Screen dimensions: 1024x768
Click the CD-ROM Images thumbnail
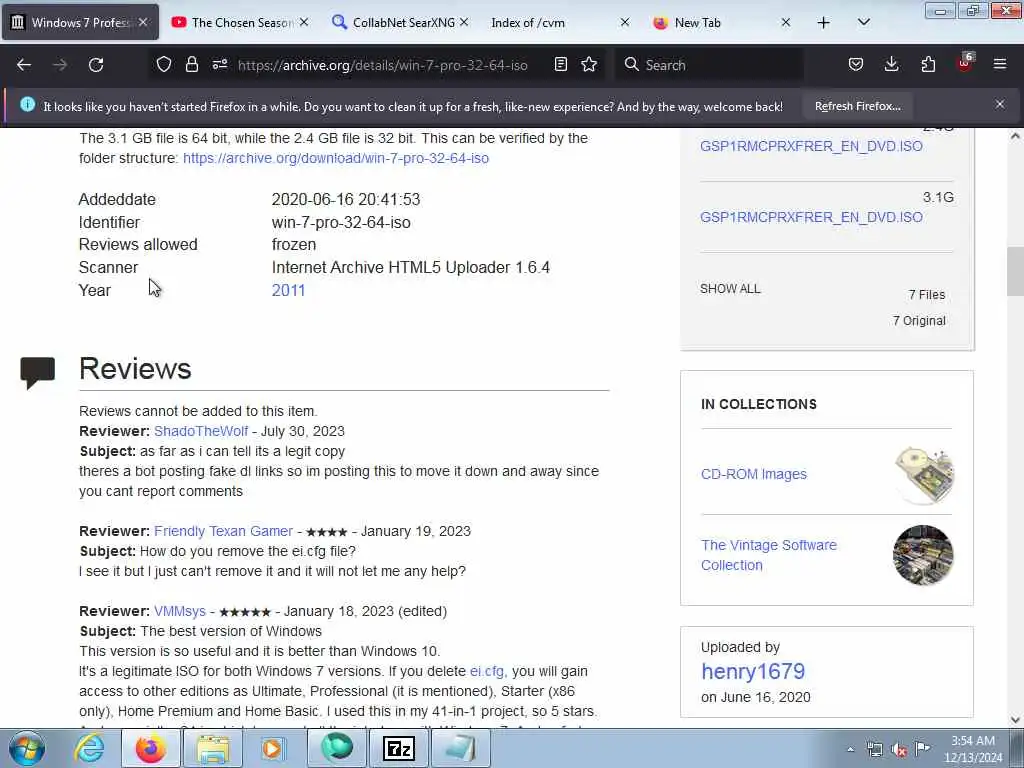[923, 475]
